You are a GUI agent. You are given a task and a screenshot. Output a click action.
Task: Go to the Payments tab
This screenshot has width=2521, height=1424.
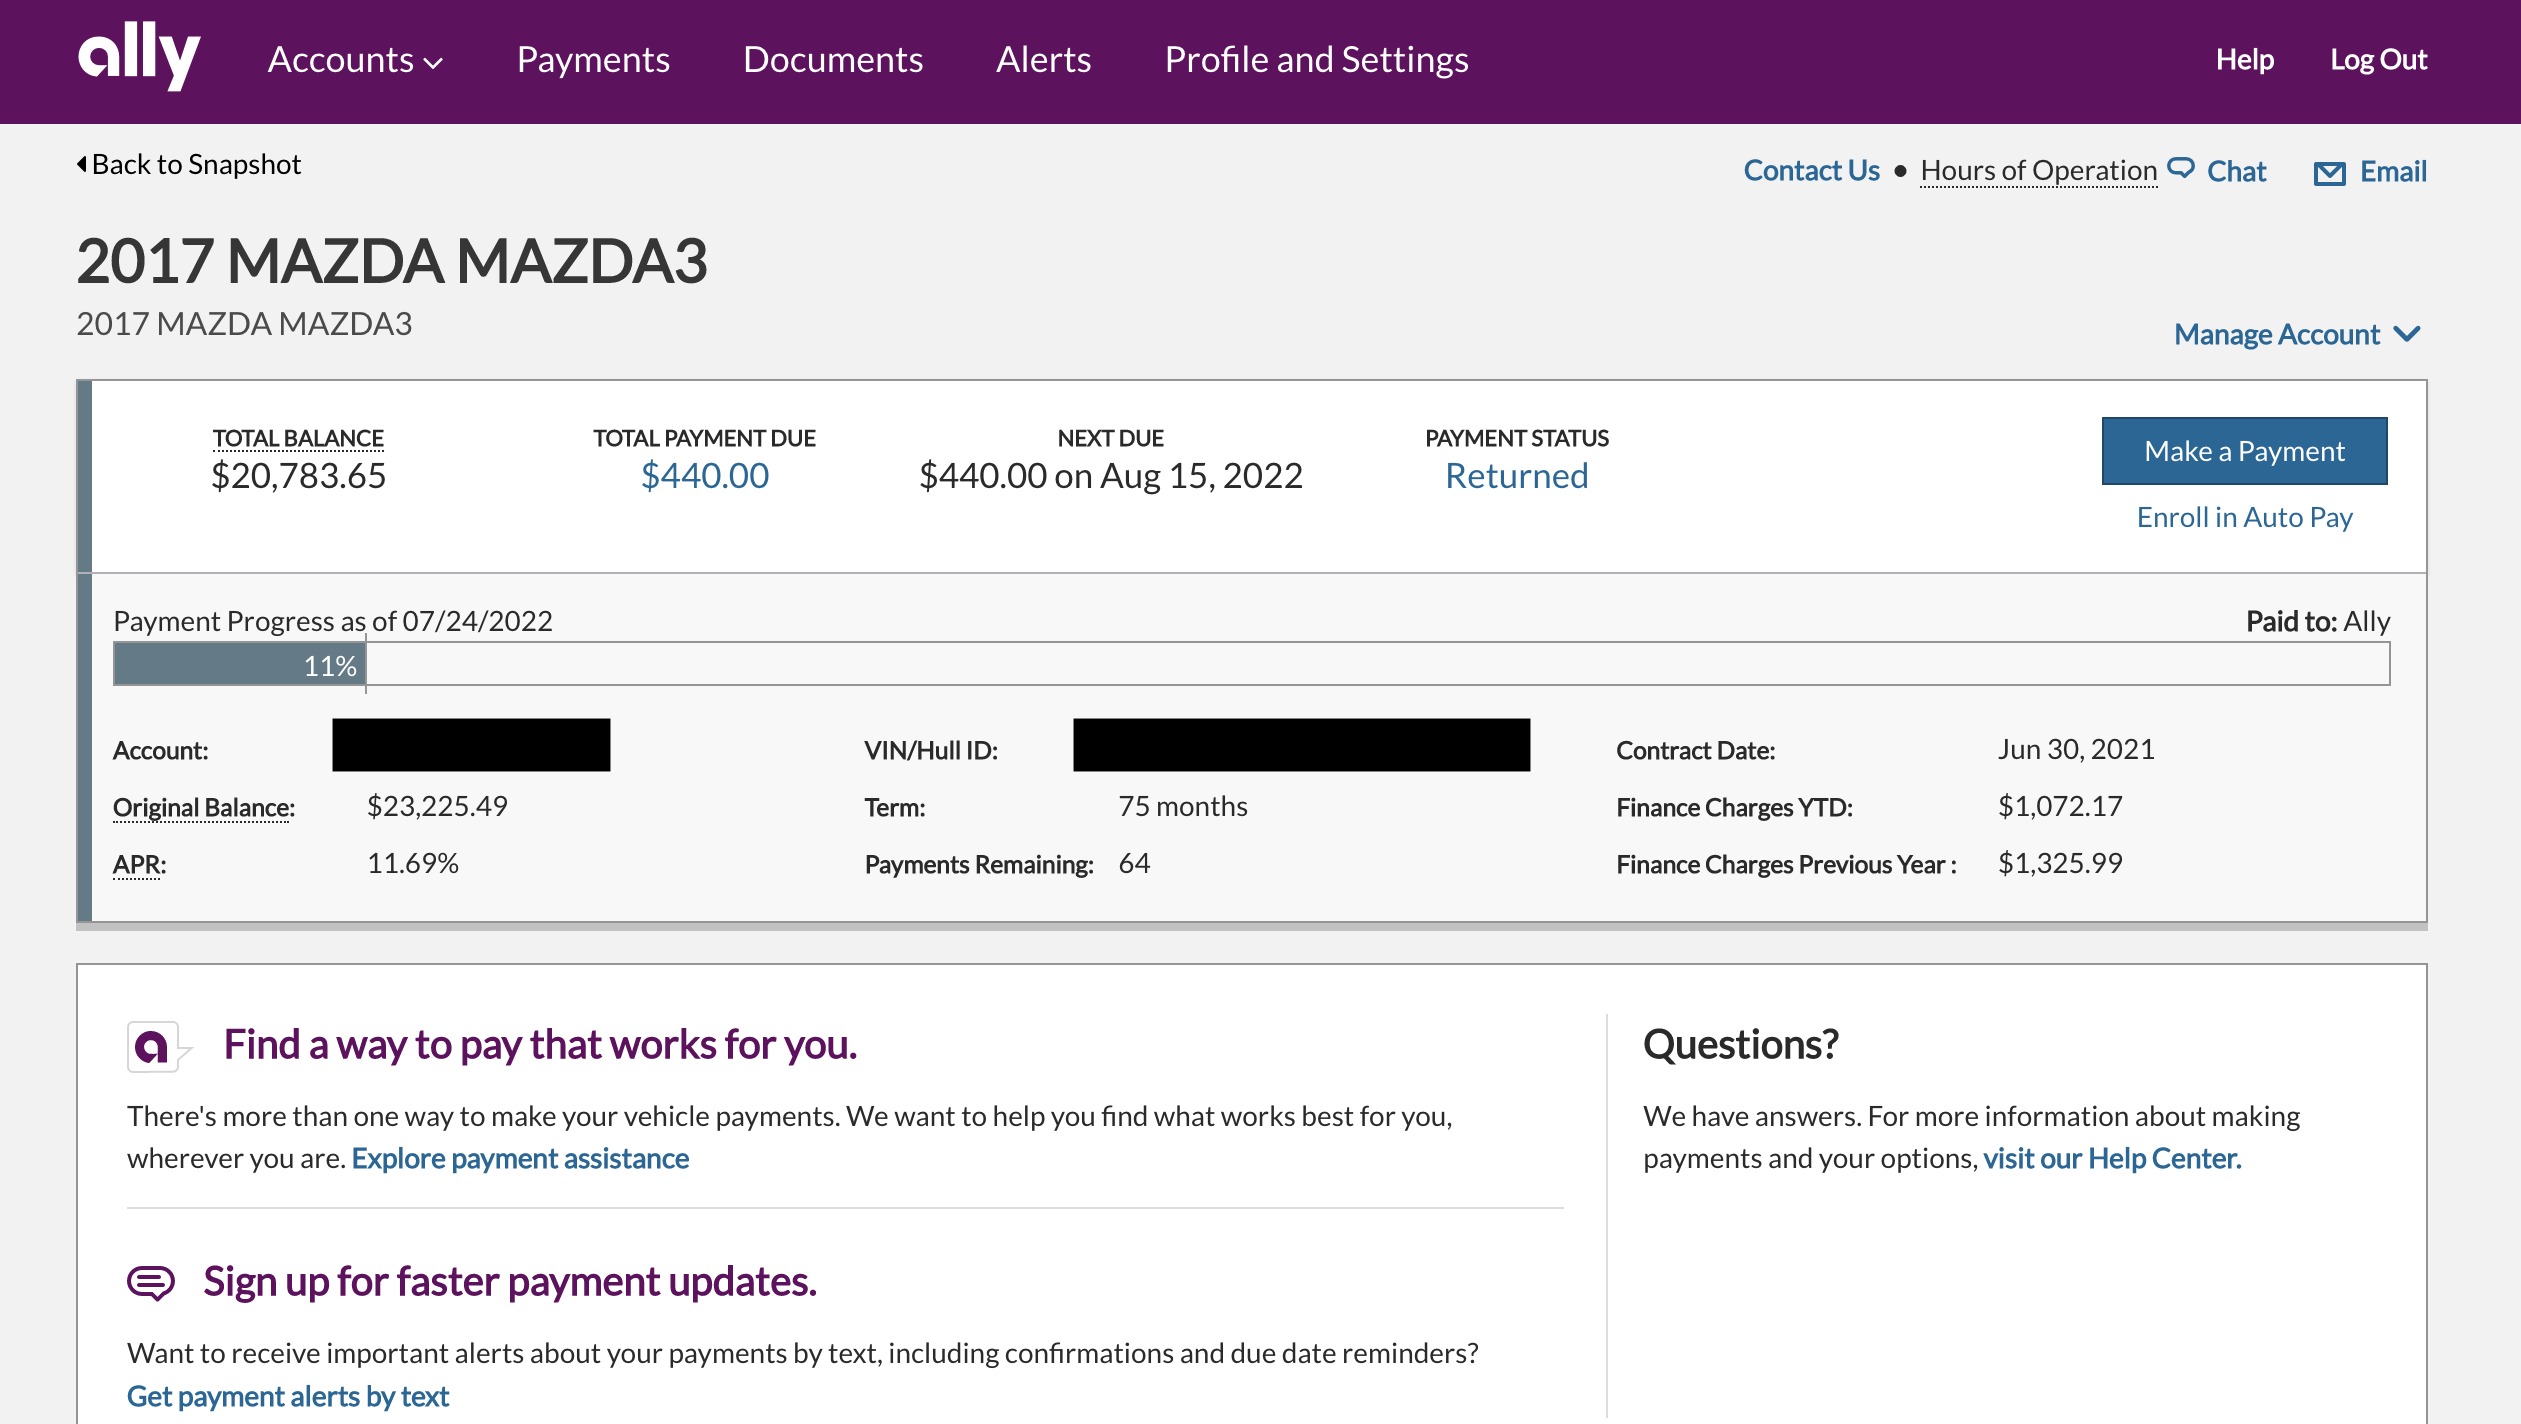tap(593, 60)
